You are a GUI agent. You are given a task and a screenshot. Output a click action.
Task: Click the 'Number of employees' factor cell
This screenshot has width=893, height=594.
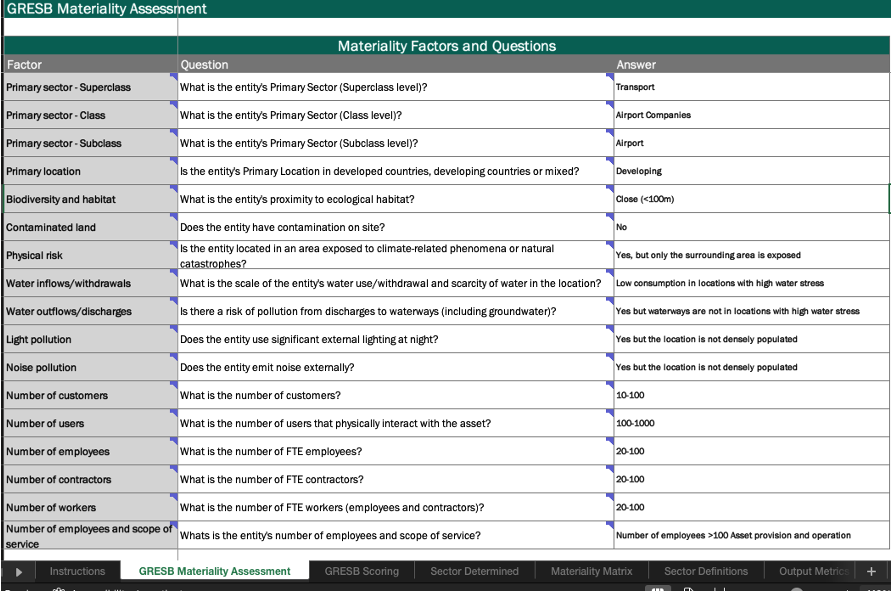[x=91, y=451]
